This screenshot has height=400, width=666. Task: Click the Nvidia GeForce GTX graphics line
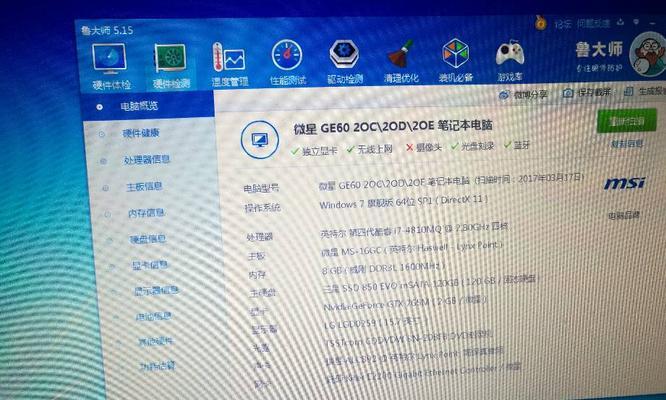point(405,303)
